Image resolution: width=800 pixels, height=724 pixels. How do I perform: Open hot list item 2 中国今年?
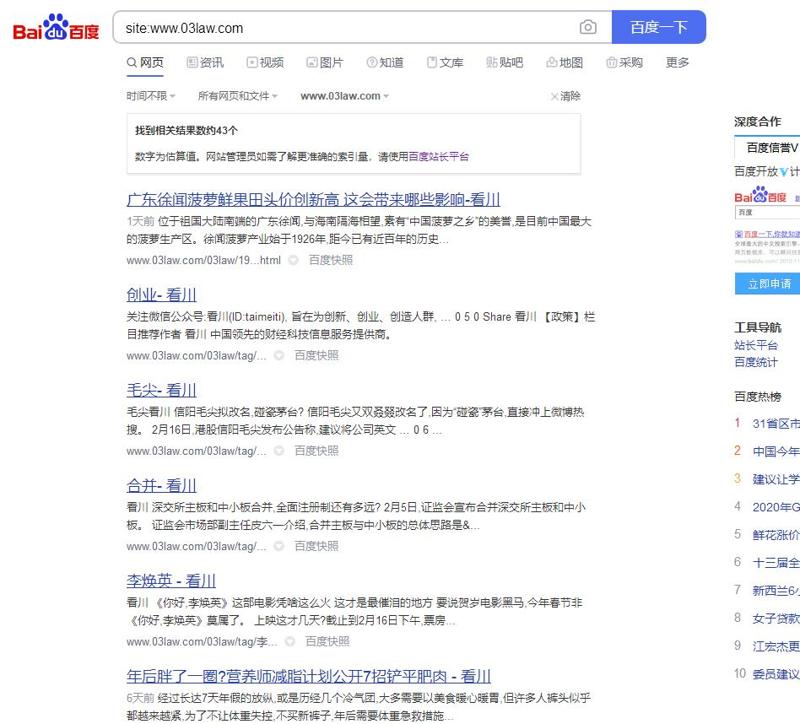coord(776,452)
